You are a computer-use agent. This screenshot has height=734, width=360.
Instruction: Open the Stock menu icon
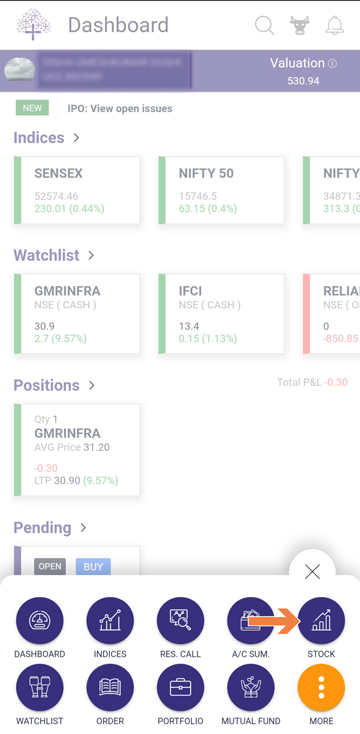(x=321, y=621)
